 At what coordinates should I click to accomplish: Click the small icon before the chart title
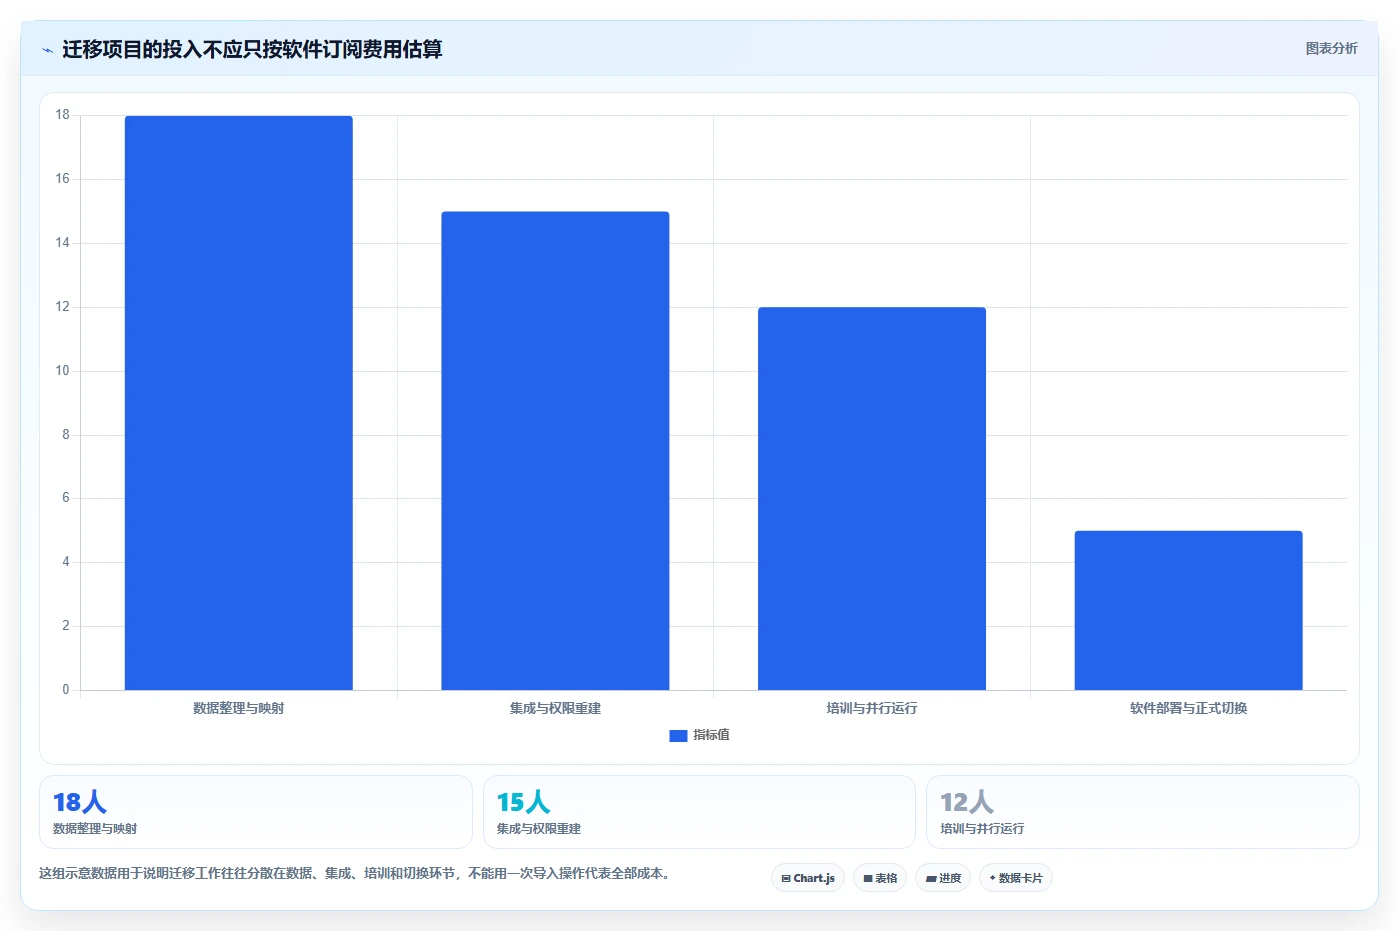pos(47,50)
